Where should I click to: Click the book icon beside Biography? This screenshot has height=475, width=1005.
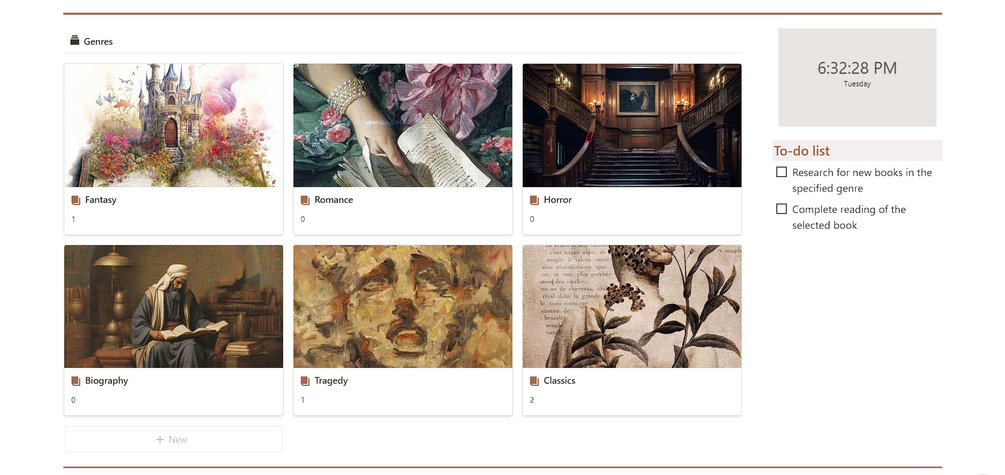click(76, 381)
